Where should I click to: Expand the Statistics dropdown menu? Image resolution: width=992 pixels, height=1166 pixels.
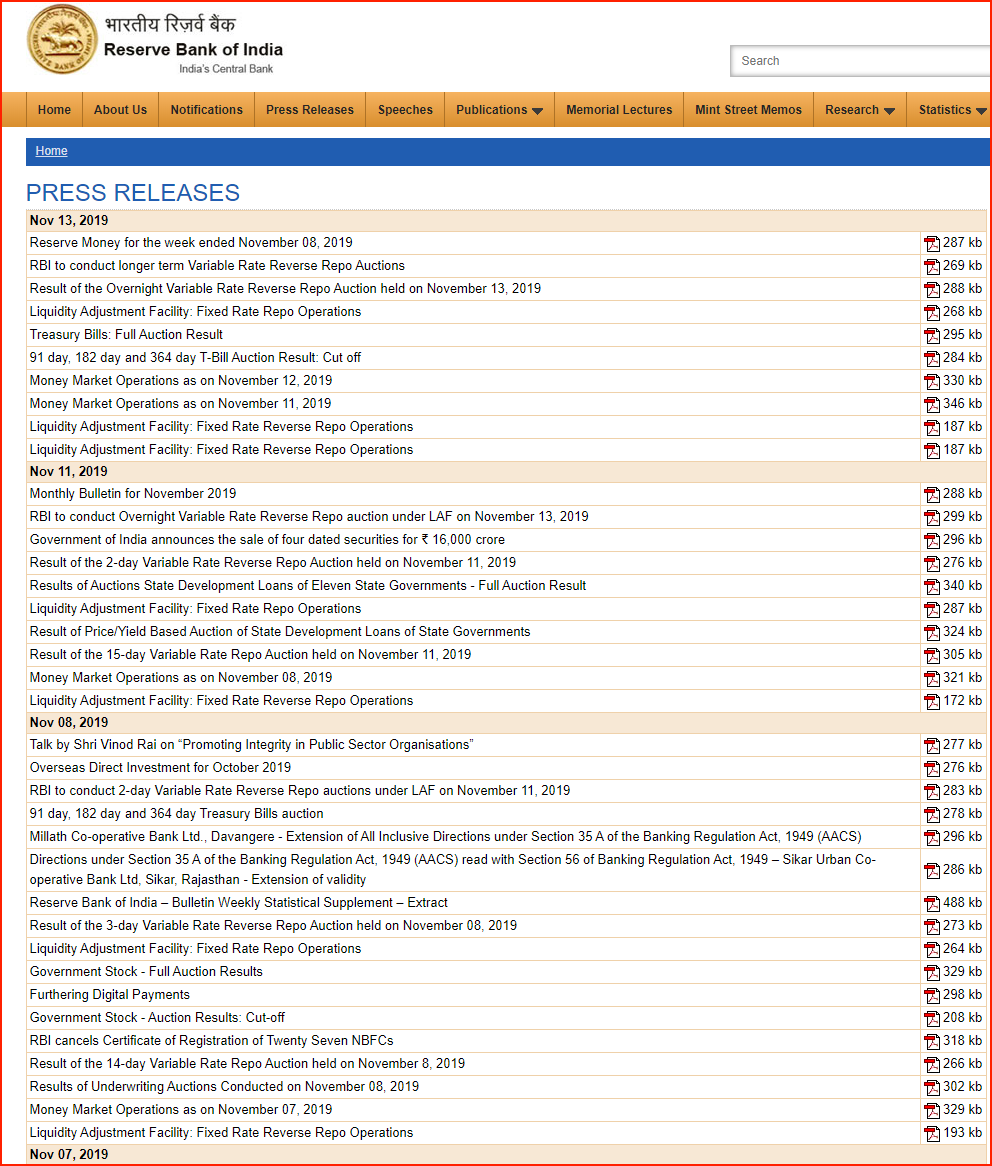point(952,110)
